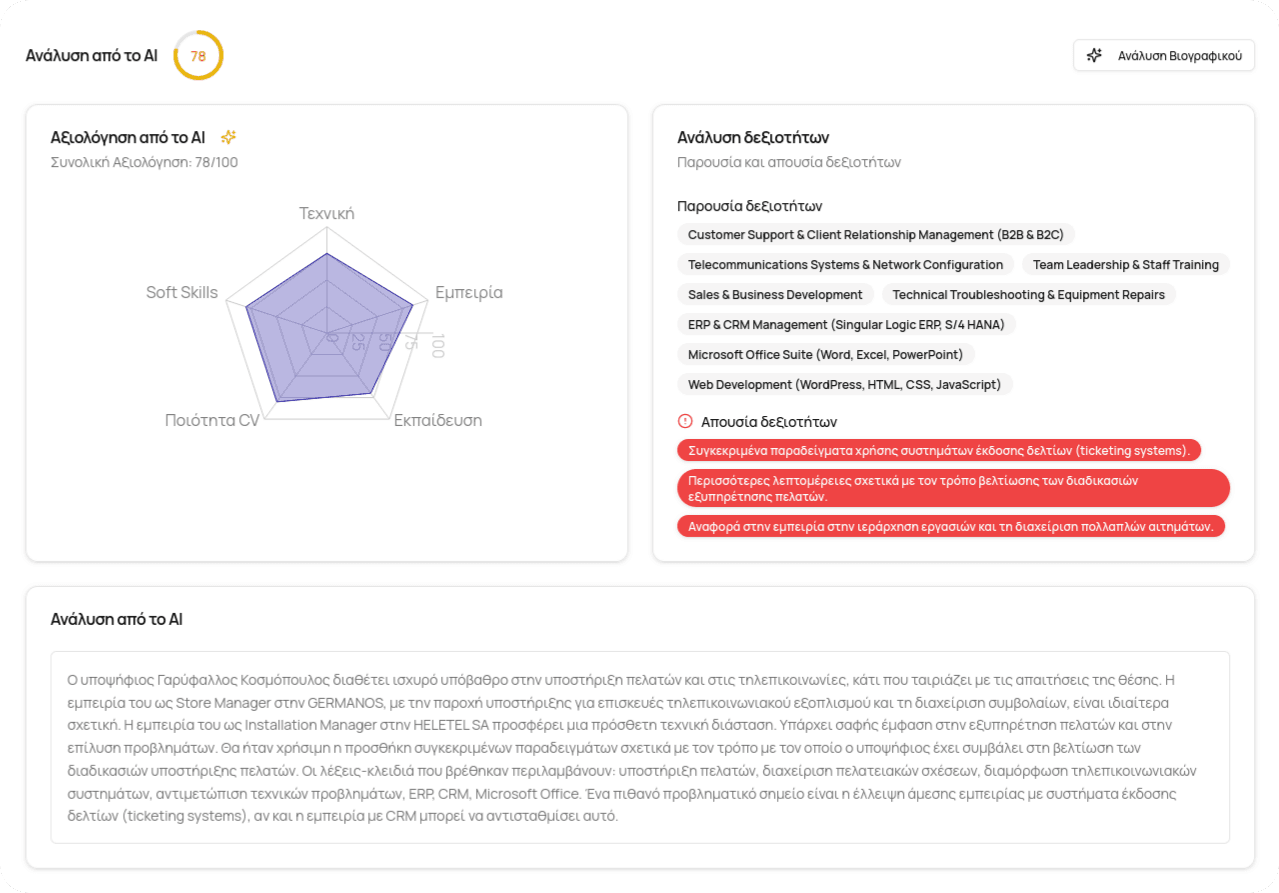
Task: Select the Team Leadership & Staff Training tag
Action: tap(1125, 265)
